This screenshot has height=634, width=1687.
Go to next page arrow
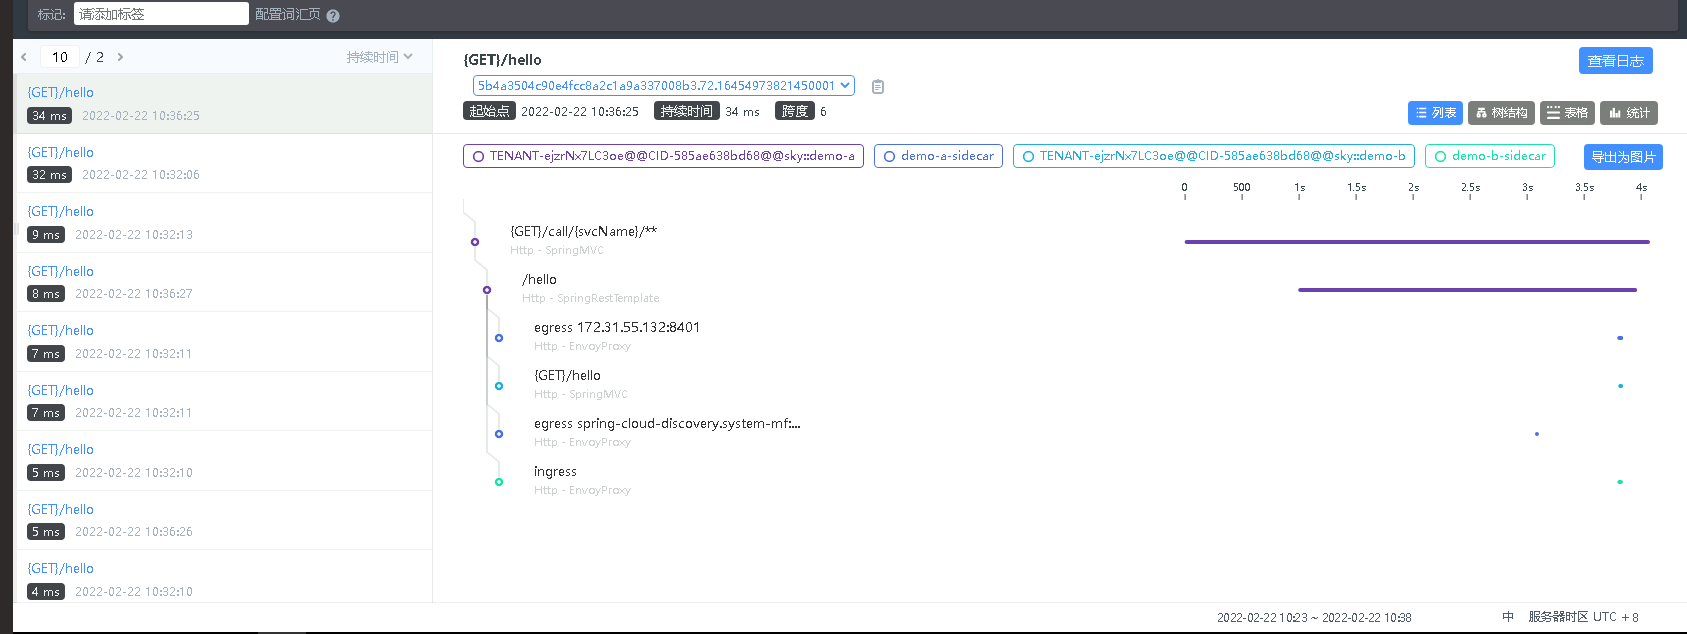coord(120,57)
